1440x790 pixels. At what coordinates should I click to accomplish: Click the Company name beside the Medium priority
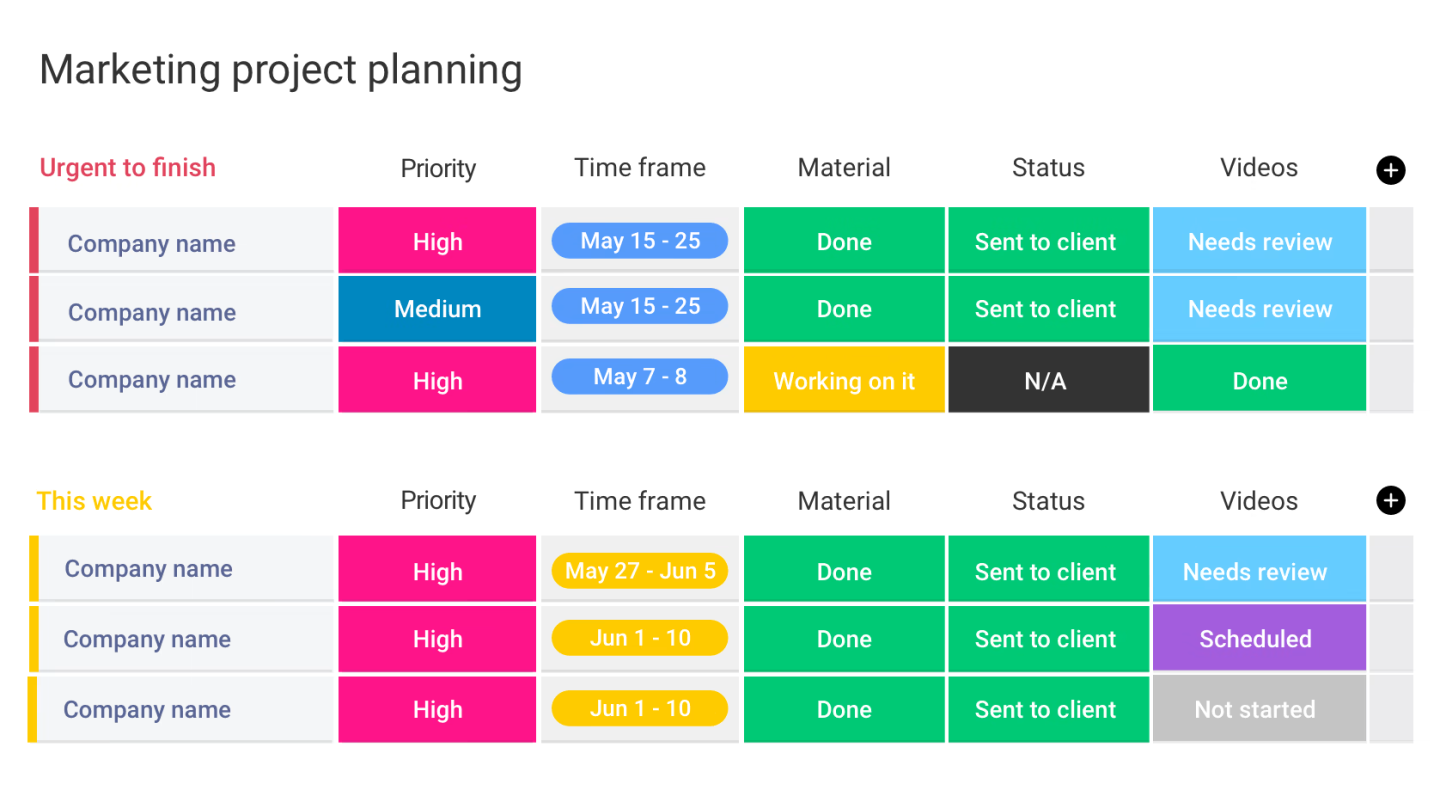tap(152, 312)
